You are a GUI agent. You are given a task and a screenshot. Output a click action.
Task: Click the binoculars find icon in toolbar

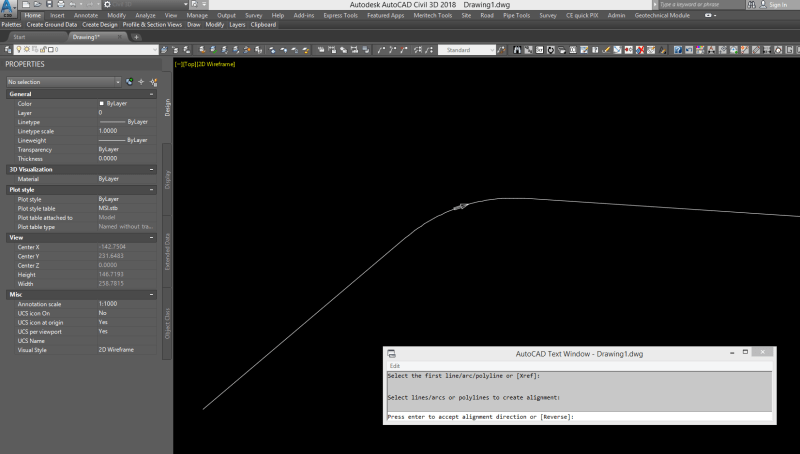pos(517,49)
